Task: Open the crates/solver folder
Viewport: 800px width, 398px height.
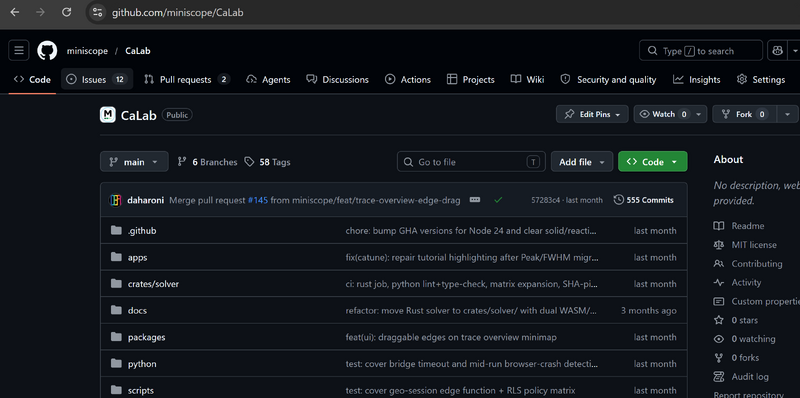Action: (x=153, y=284)
